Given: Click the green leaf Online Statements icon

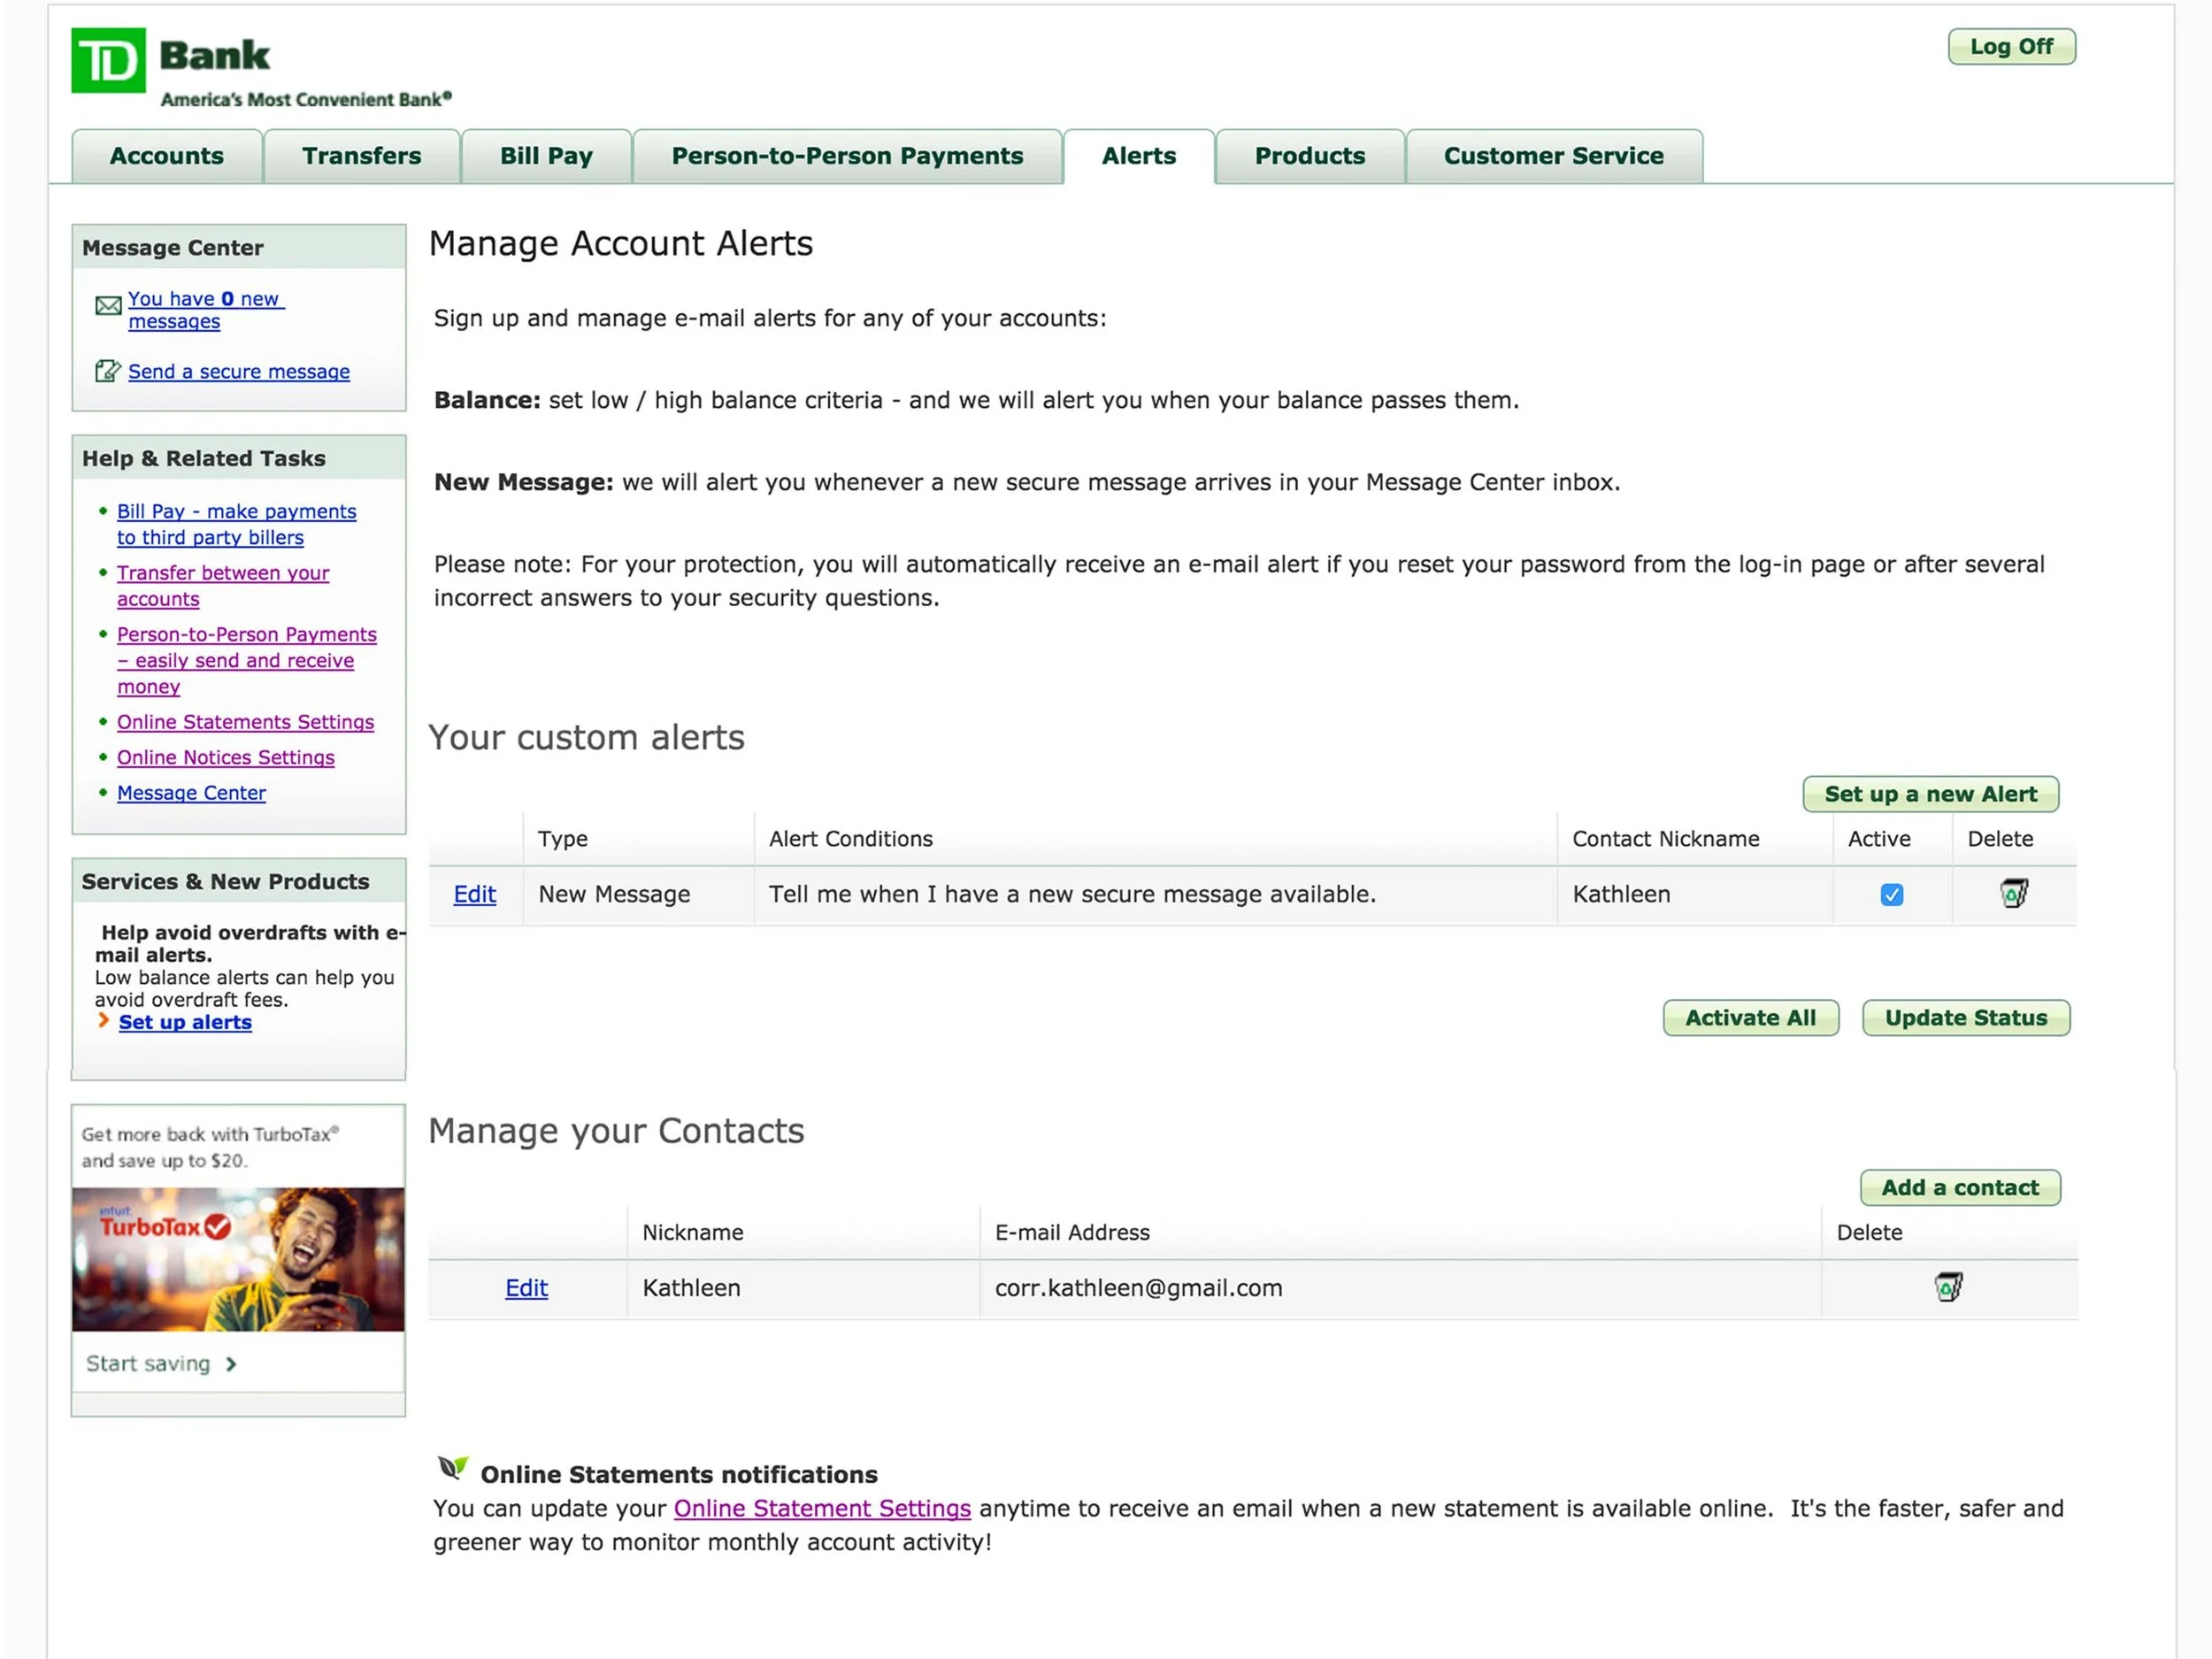Looking at the screenshot, I should point(453,1468).
